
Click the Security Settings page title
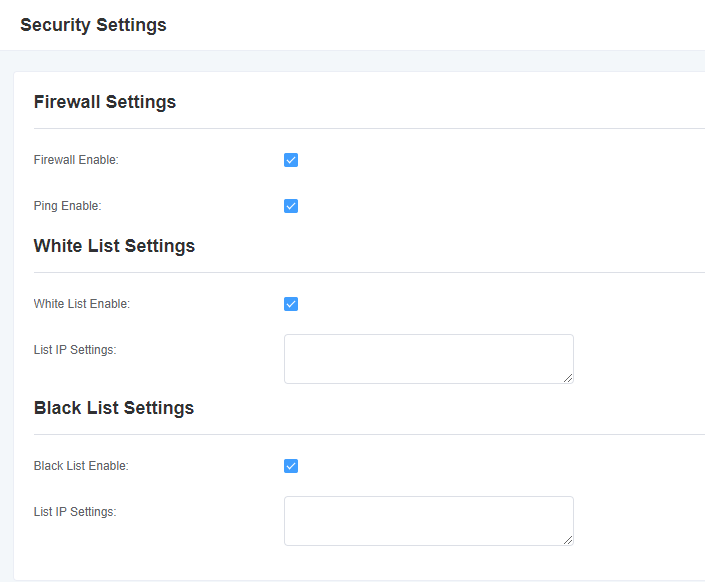point(94,25)
